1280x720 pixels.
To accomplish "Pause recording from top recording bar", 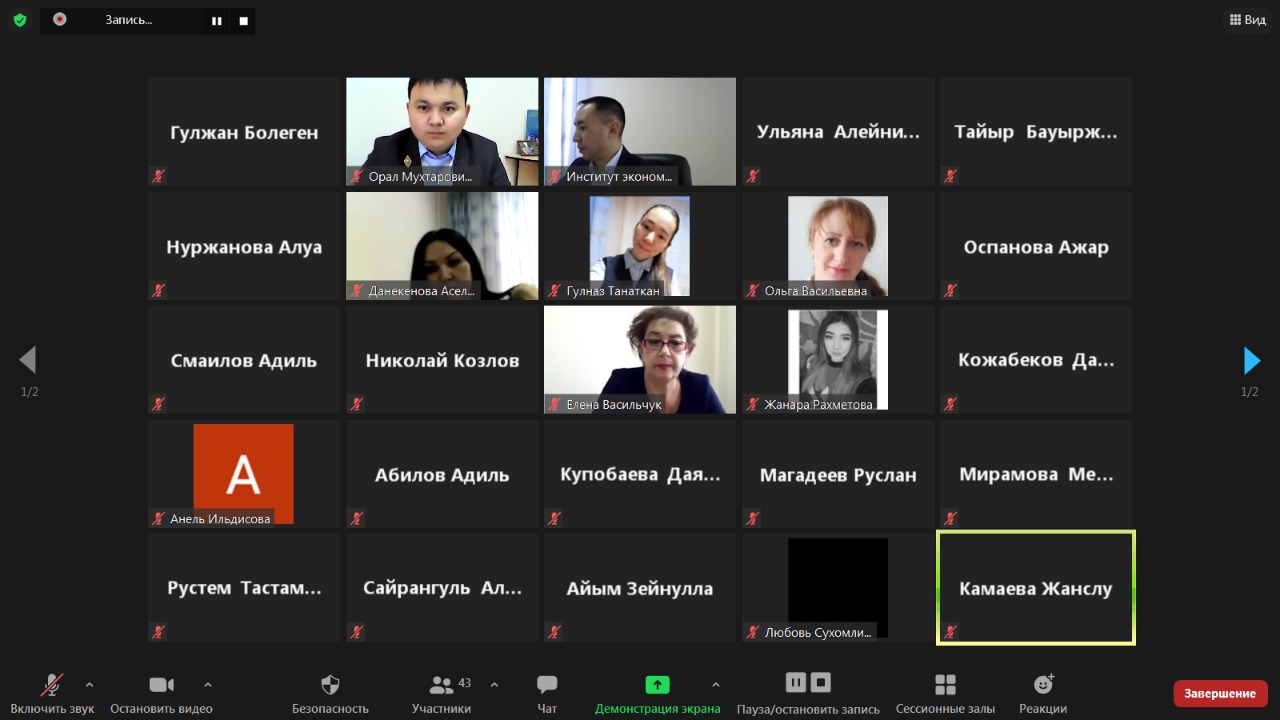I will 217,20.
